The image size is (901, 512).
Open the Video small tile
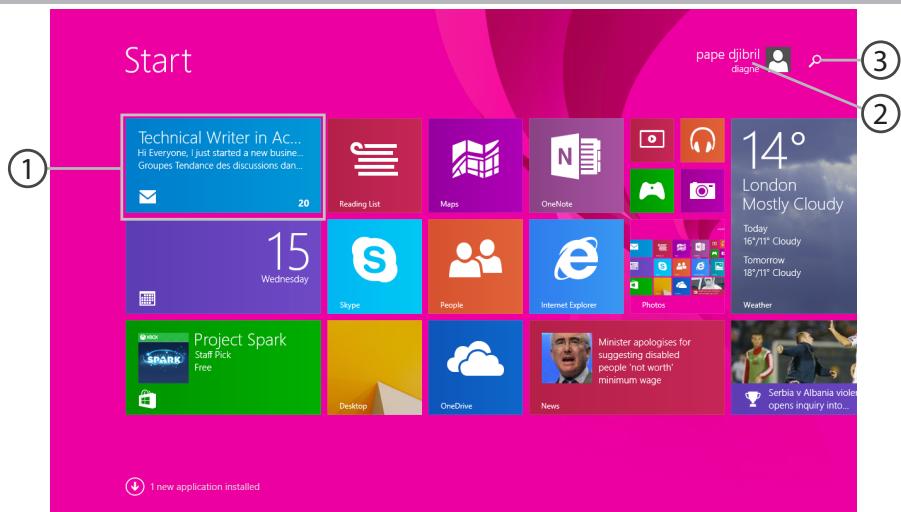point(652,140)
